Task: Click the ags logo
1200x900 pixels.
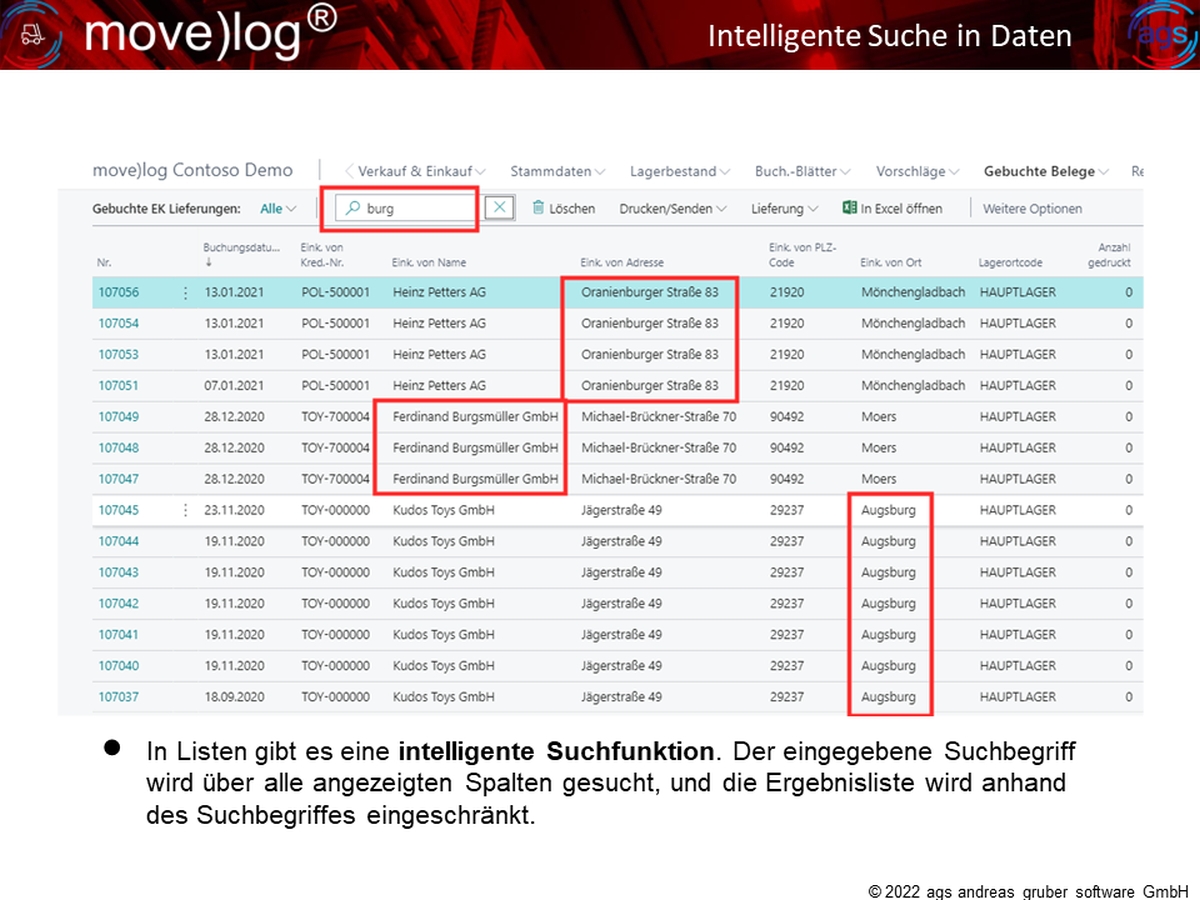Action: tap(1163, 36)
